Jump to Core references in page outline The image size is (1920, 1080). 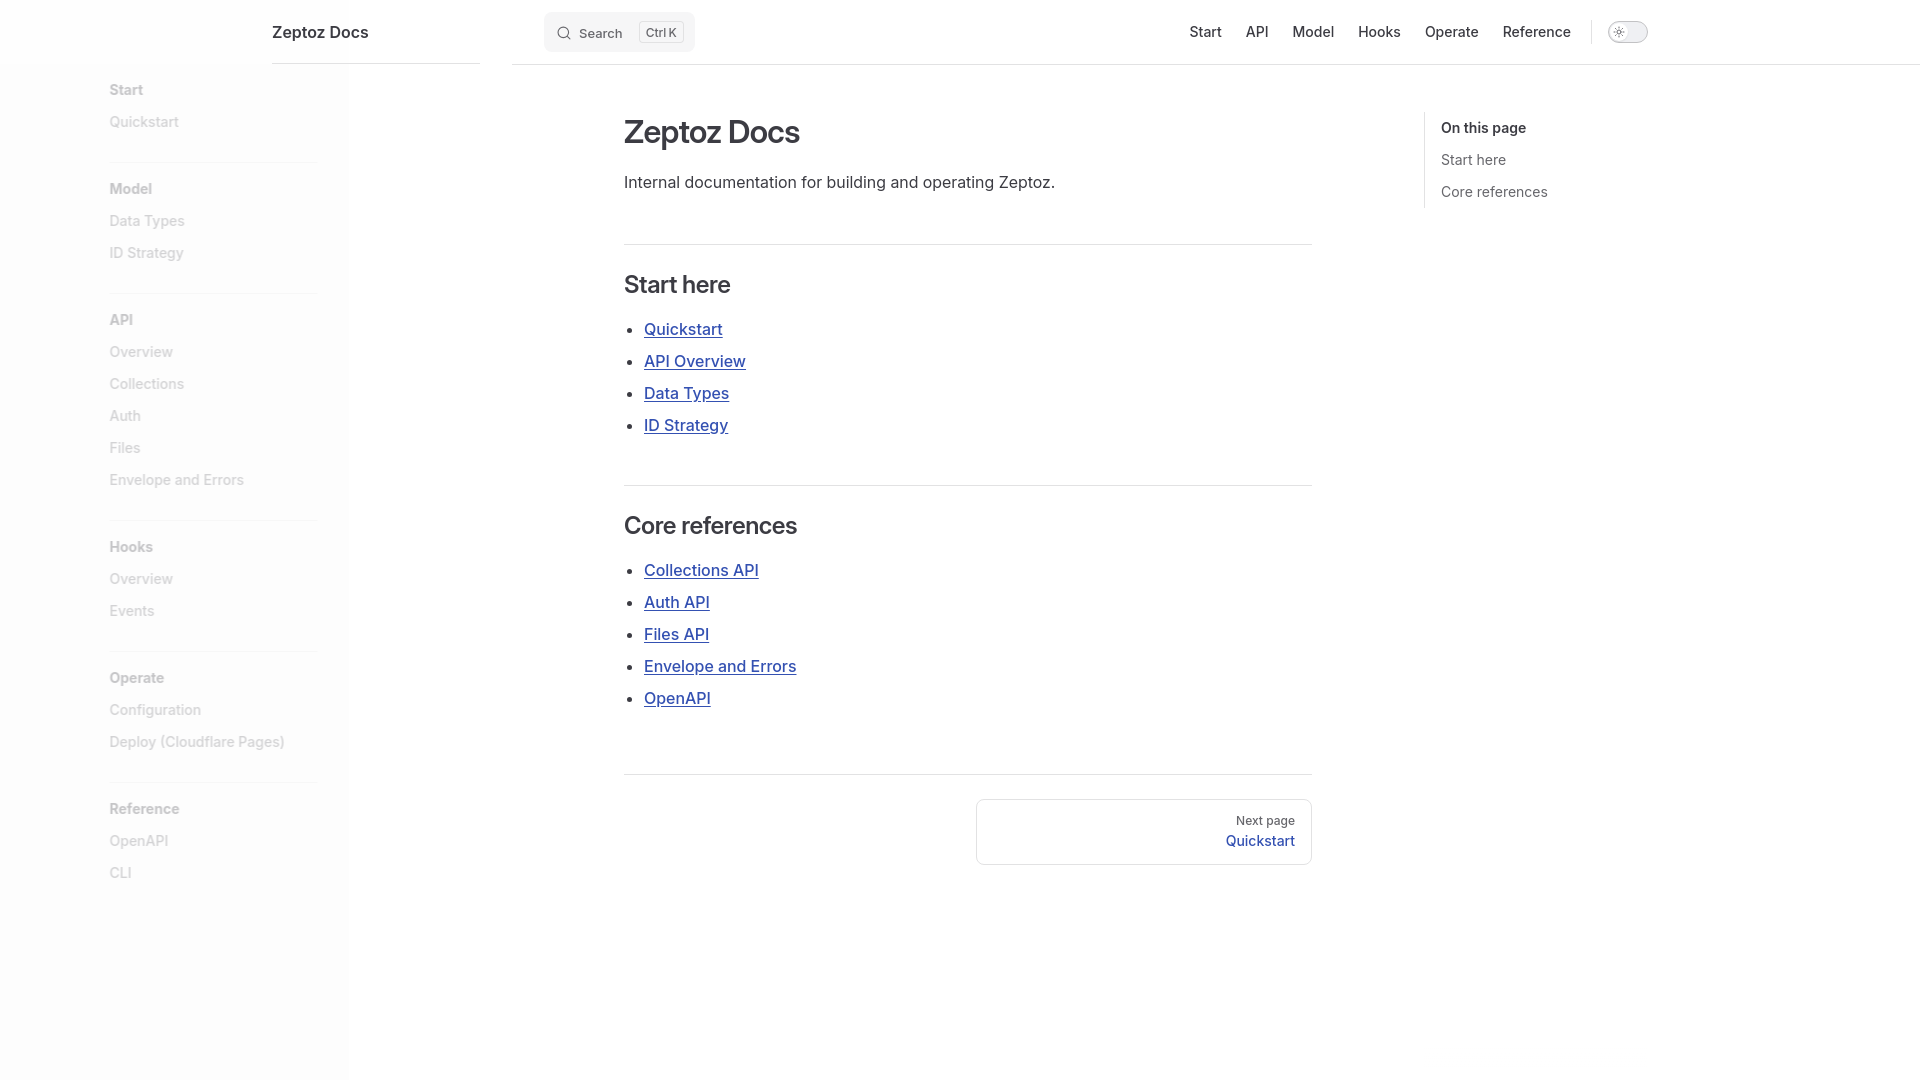[x=1494, y=192]
